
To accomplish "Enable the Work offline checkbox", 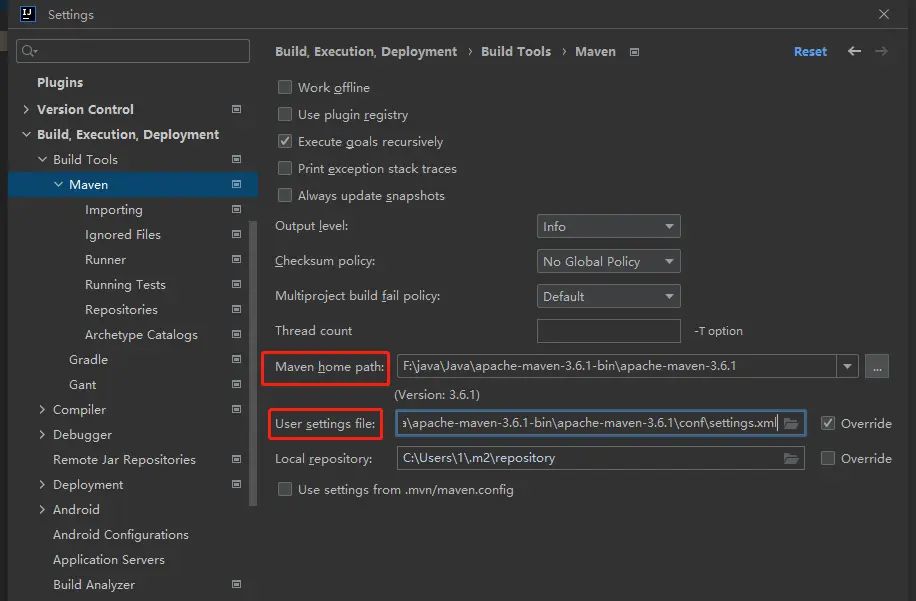I will pos(285,88).
